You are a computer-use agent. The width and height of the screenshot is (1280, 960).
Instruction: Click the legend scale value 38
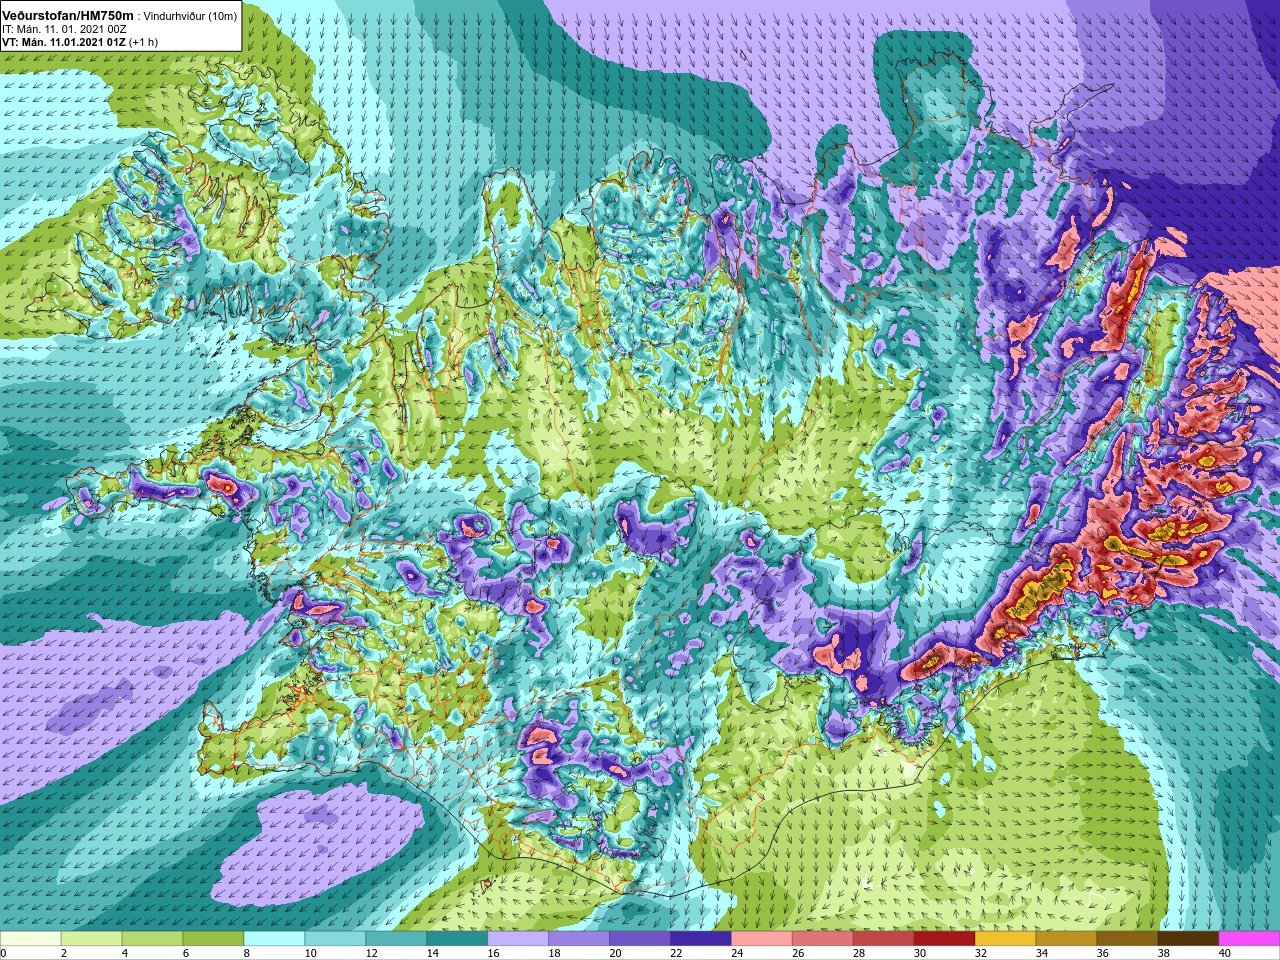tap(1165, 953)
